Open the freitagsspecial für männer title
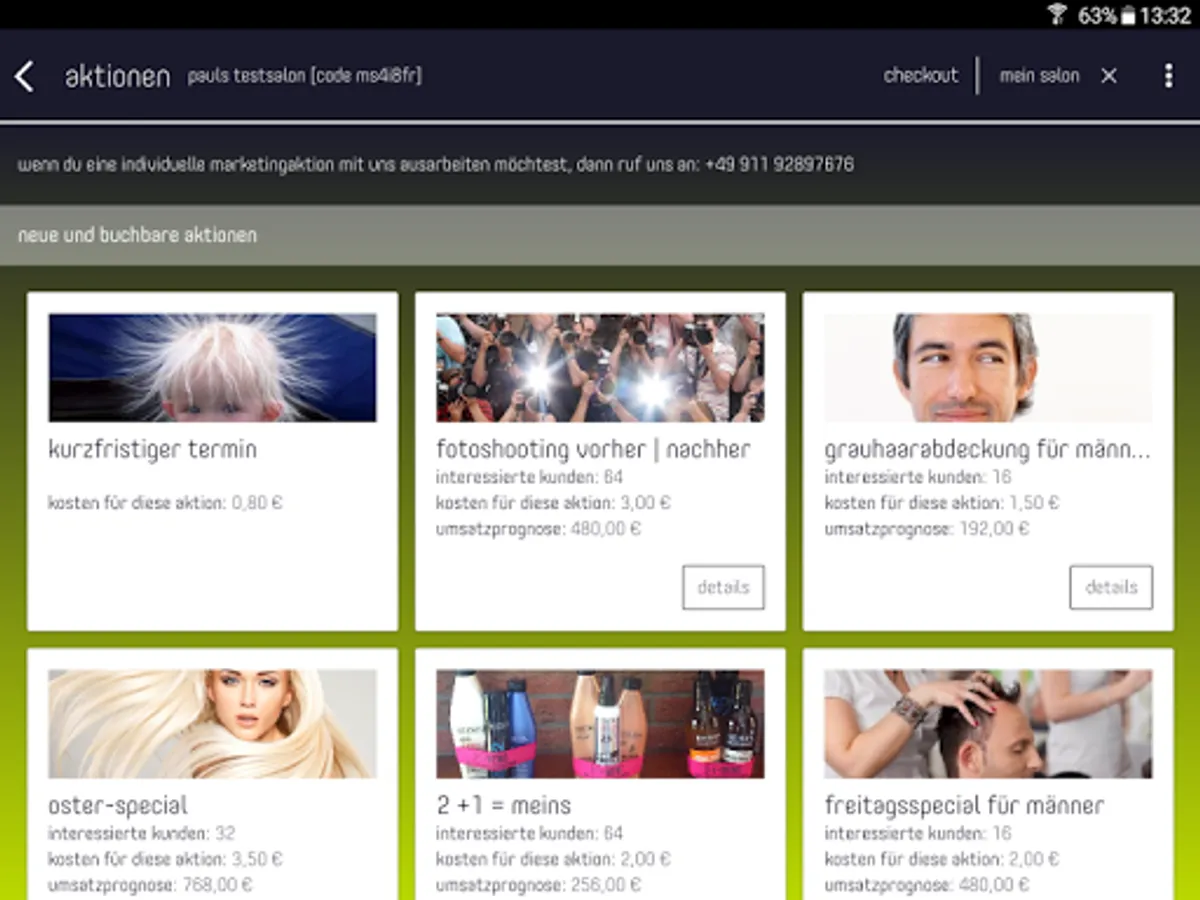The width and height of the screenshot is (1200, 900). point(964,805)
